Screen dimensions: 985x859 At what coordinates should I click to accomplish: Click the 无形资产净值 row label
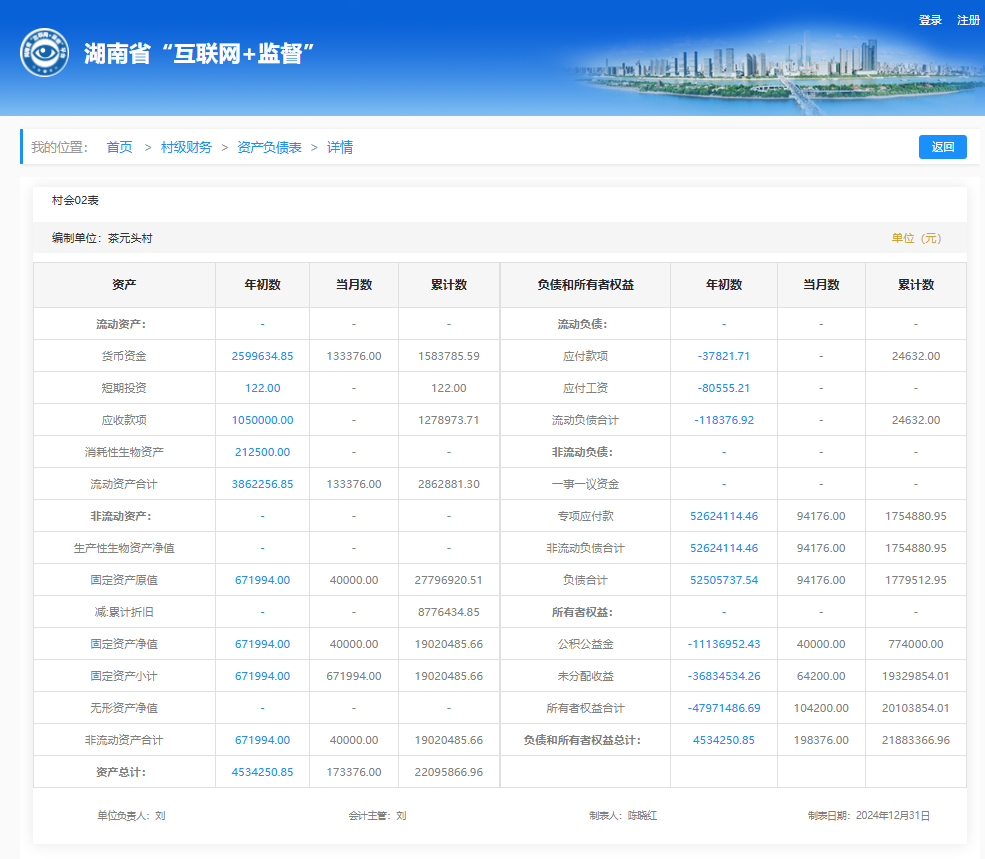point(124,709)
